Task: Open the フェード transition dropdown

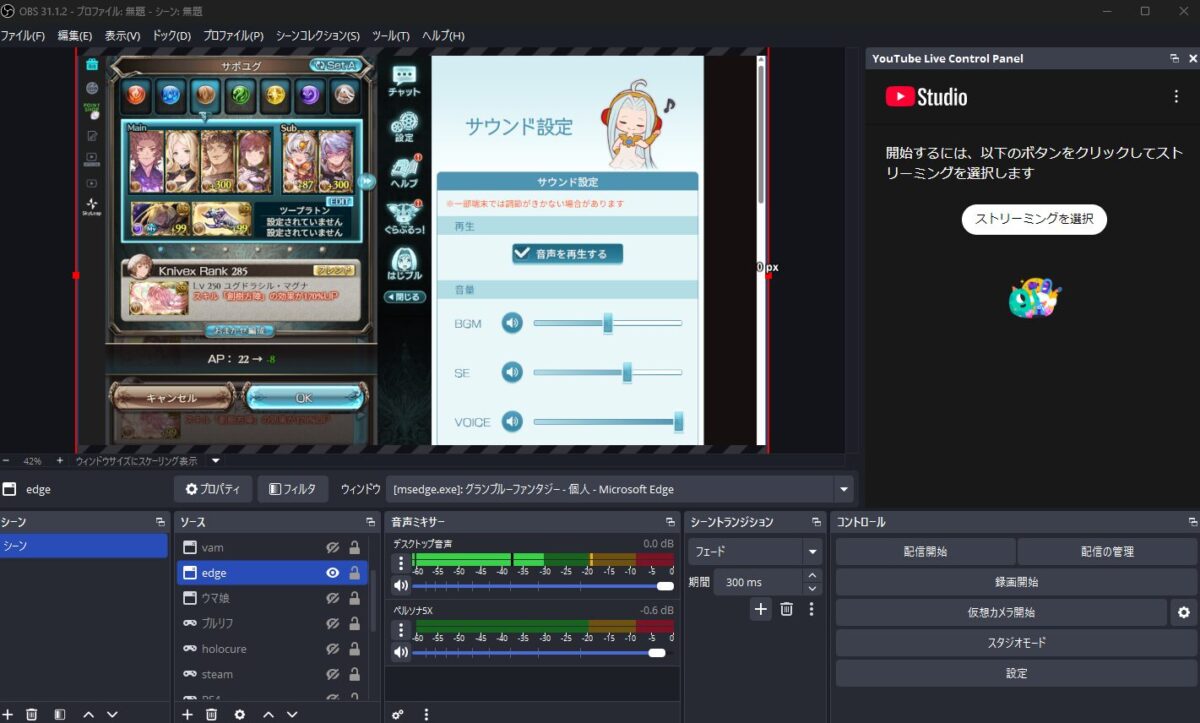Action: [811, 551]
